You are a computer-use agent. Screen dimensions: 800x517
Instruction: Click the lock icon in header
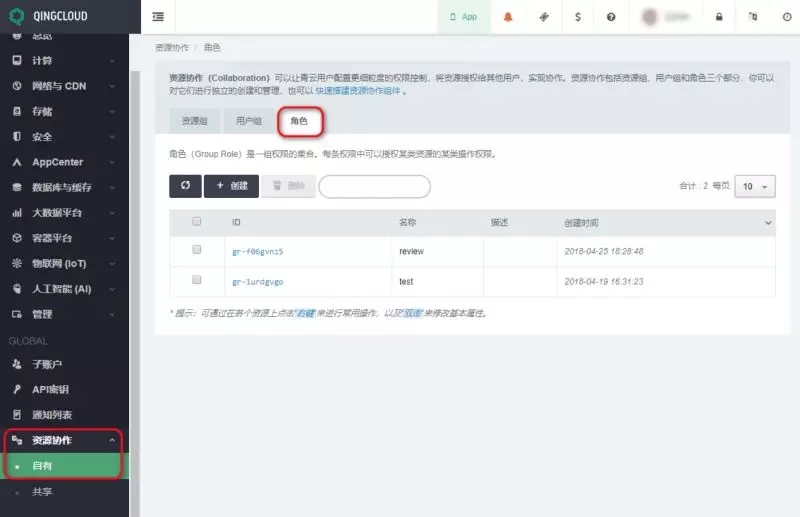point(719,17)
